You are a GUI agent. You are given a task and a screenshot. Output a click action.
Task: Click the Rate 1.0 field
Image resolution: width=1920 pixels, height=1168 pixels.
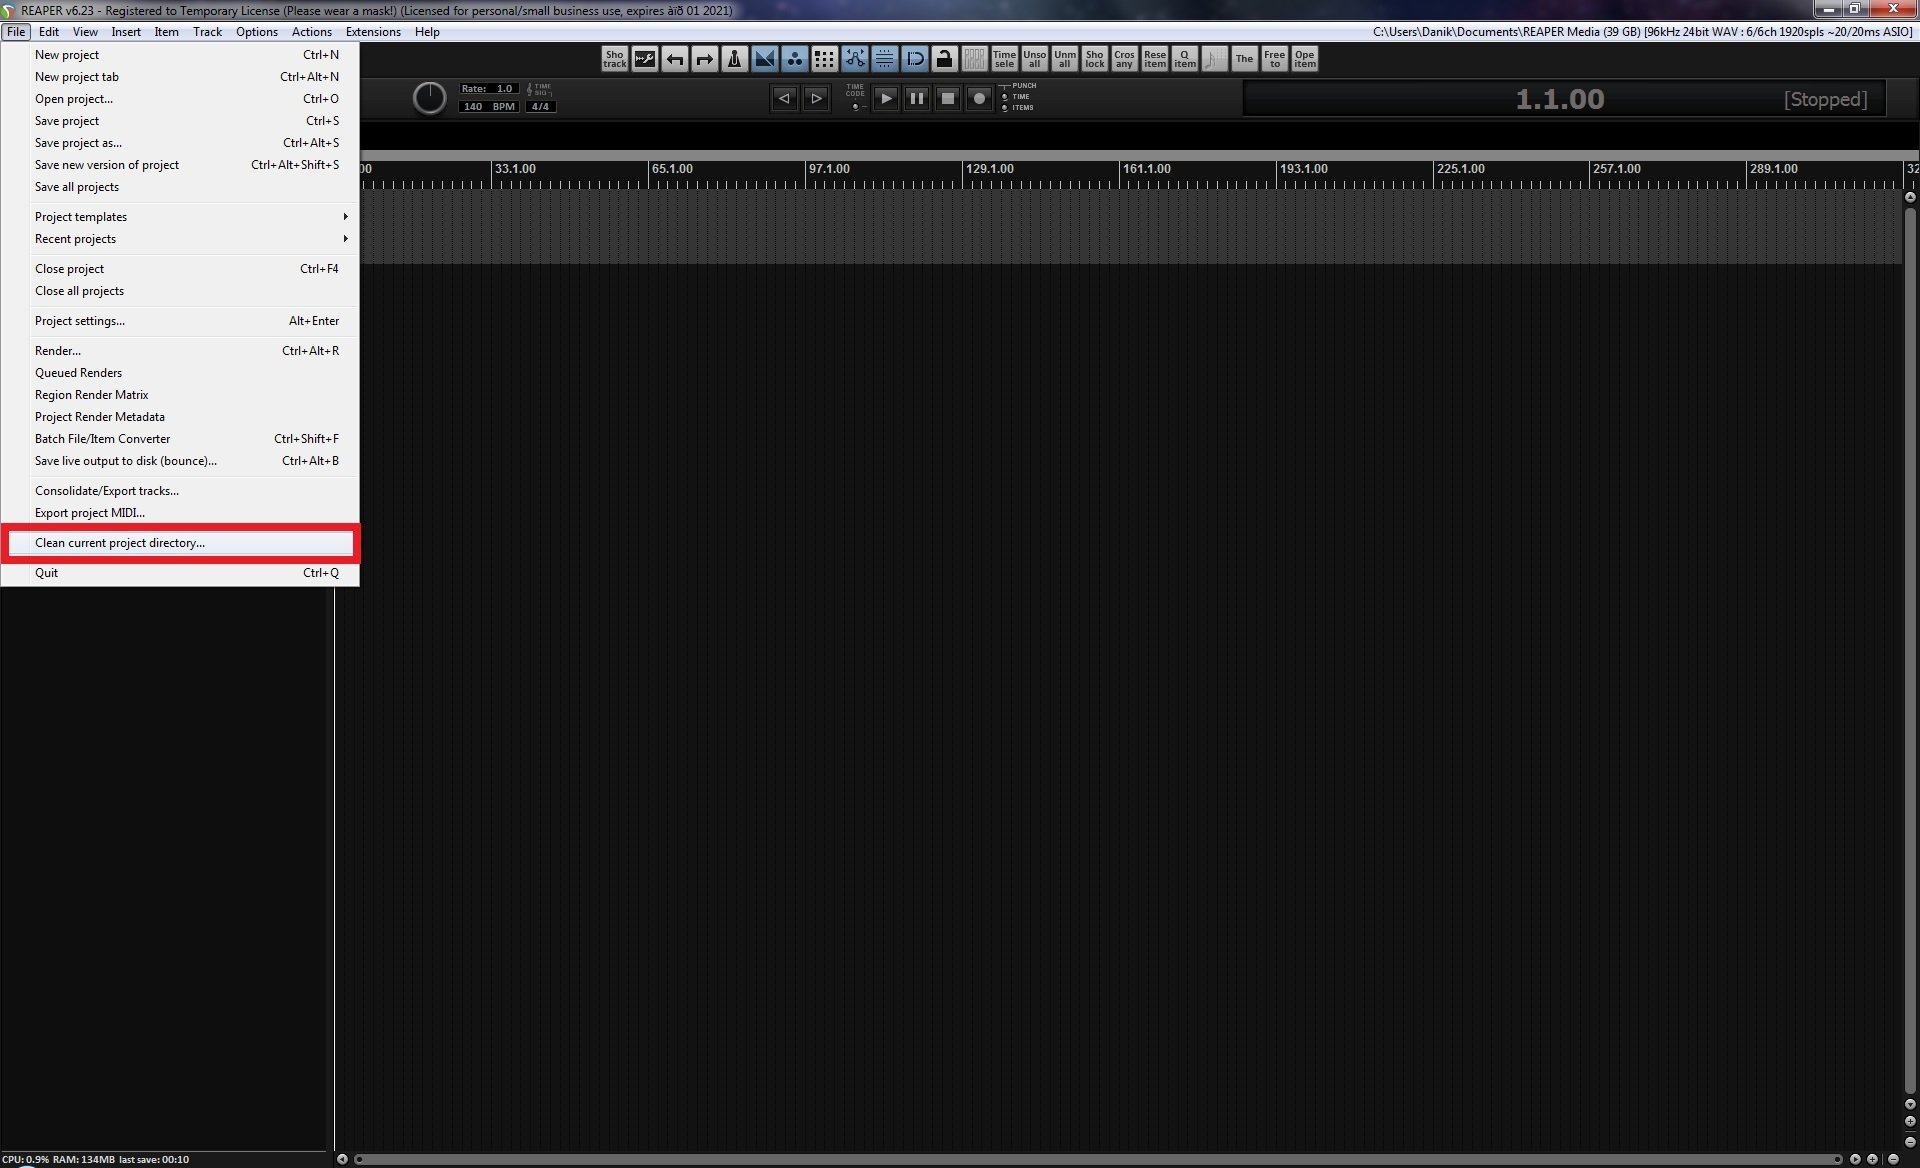click(489, 89)
